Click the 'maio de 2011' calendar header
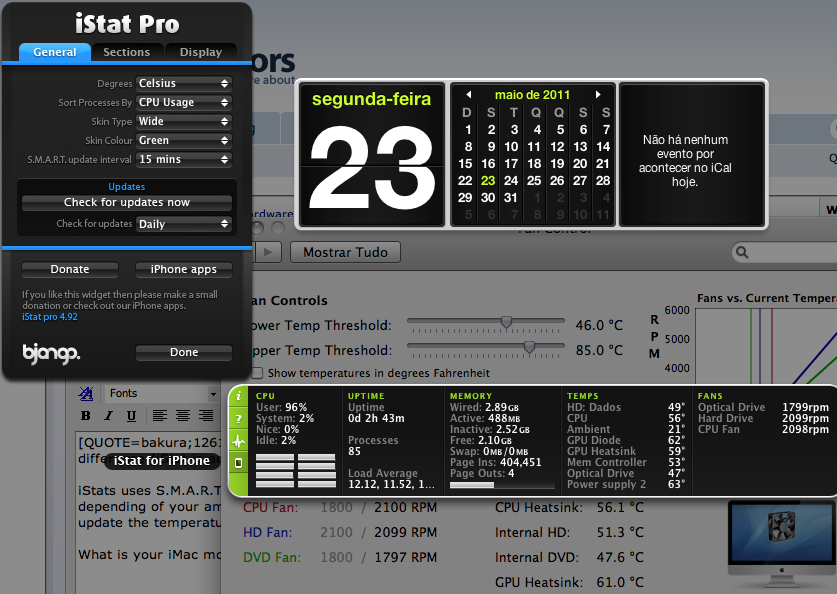Viewport: 837px width, 594px height. point(532,95)
